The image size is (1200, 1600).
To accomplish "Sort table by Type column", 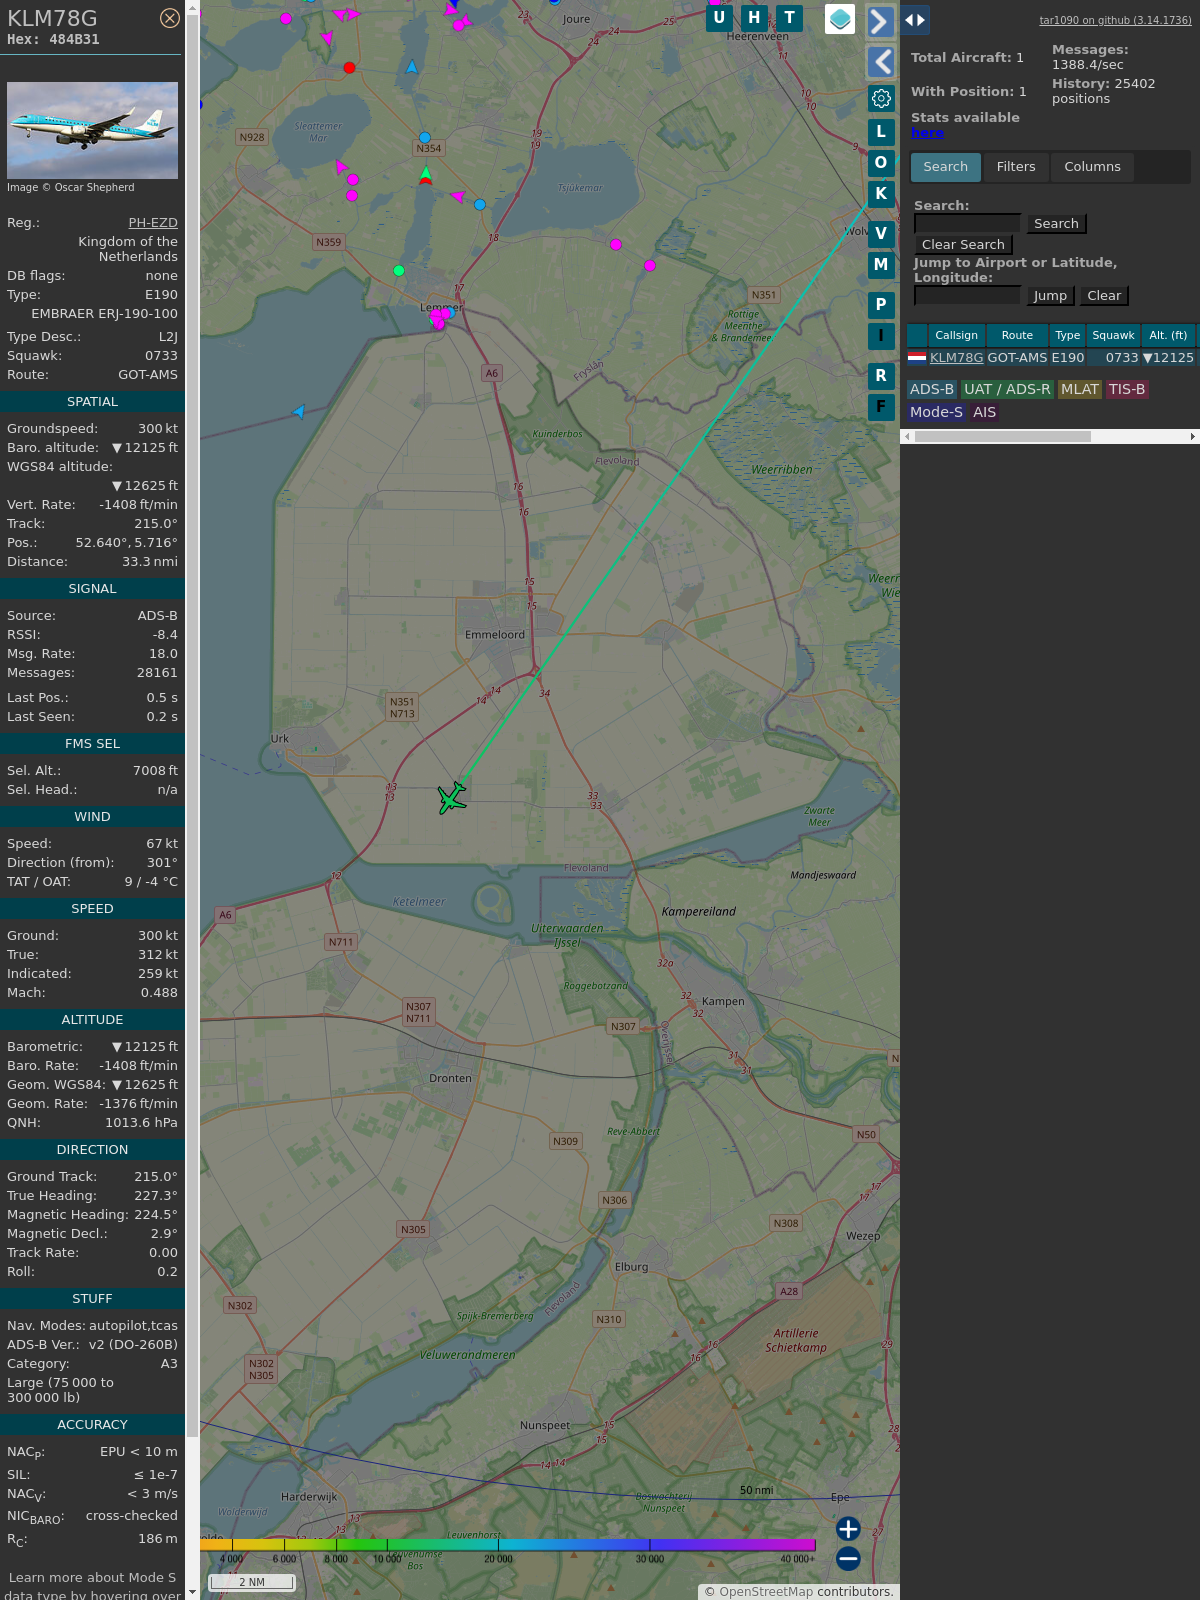I will [1067, 335].
